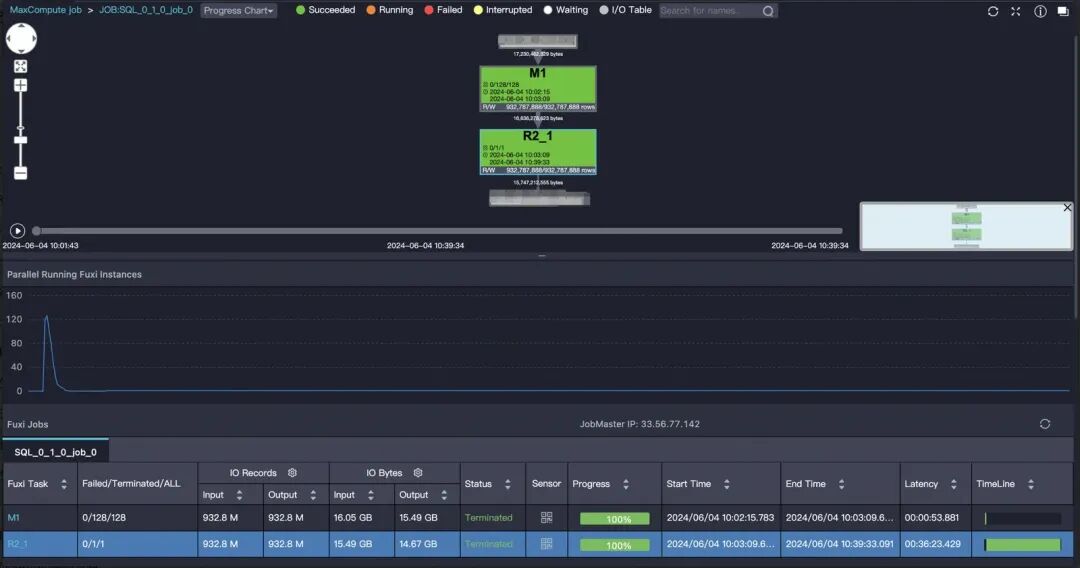Open the Progress Chart dropdown
The height and width of the screenshot is (568, 1080).
coord(238,10)
